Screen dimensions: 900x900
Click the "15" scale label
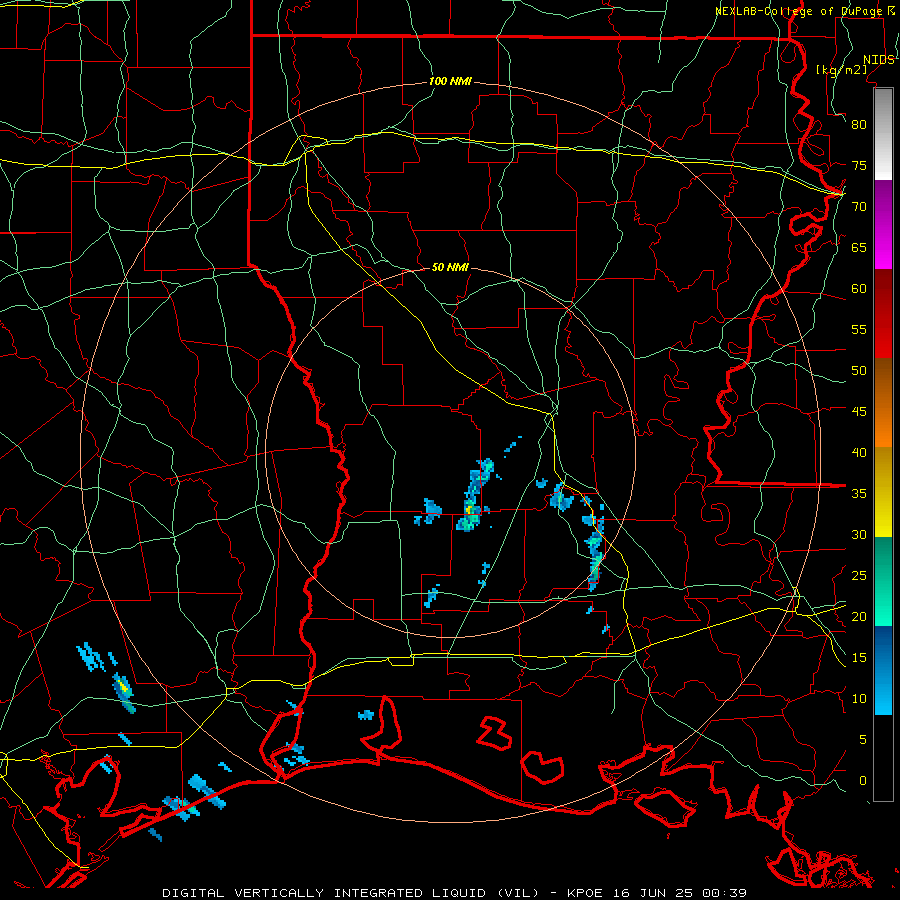tap(859, 658)
